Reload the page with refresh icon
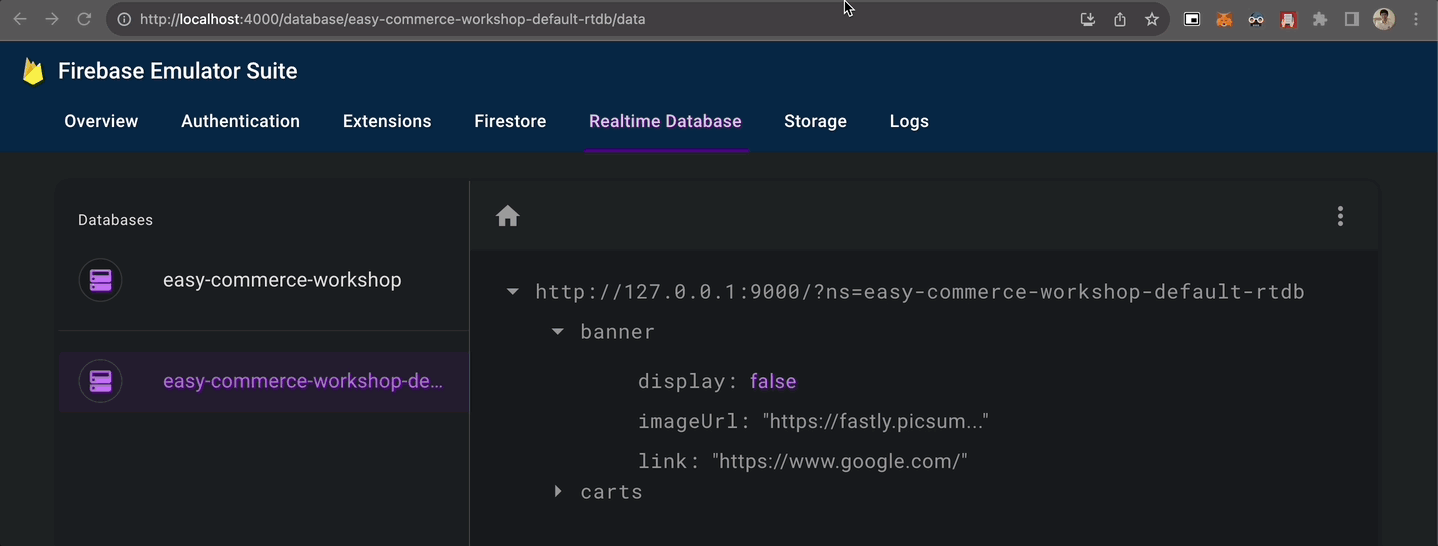 coord(84,19)
